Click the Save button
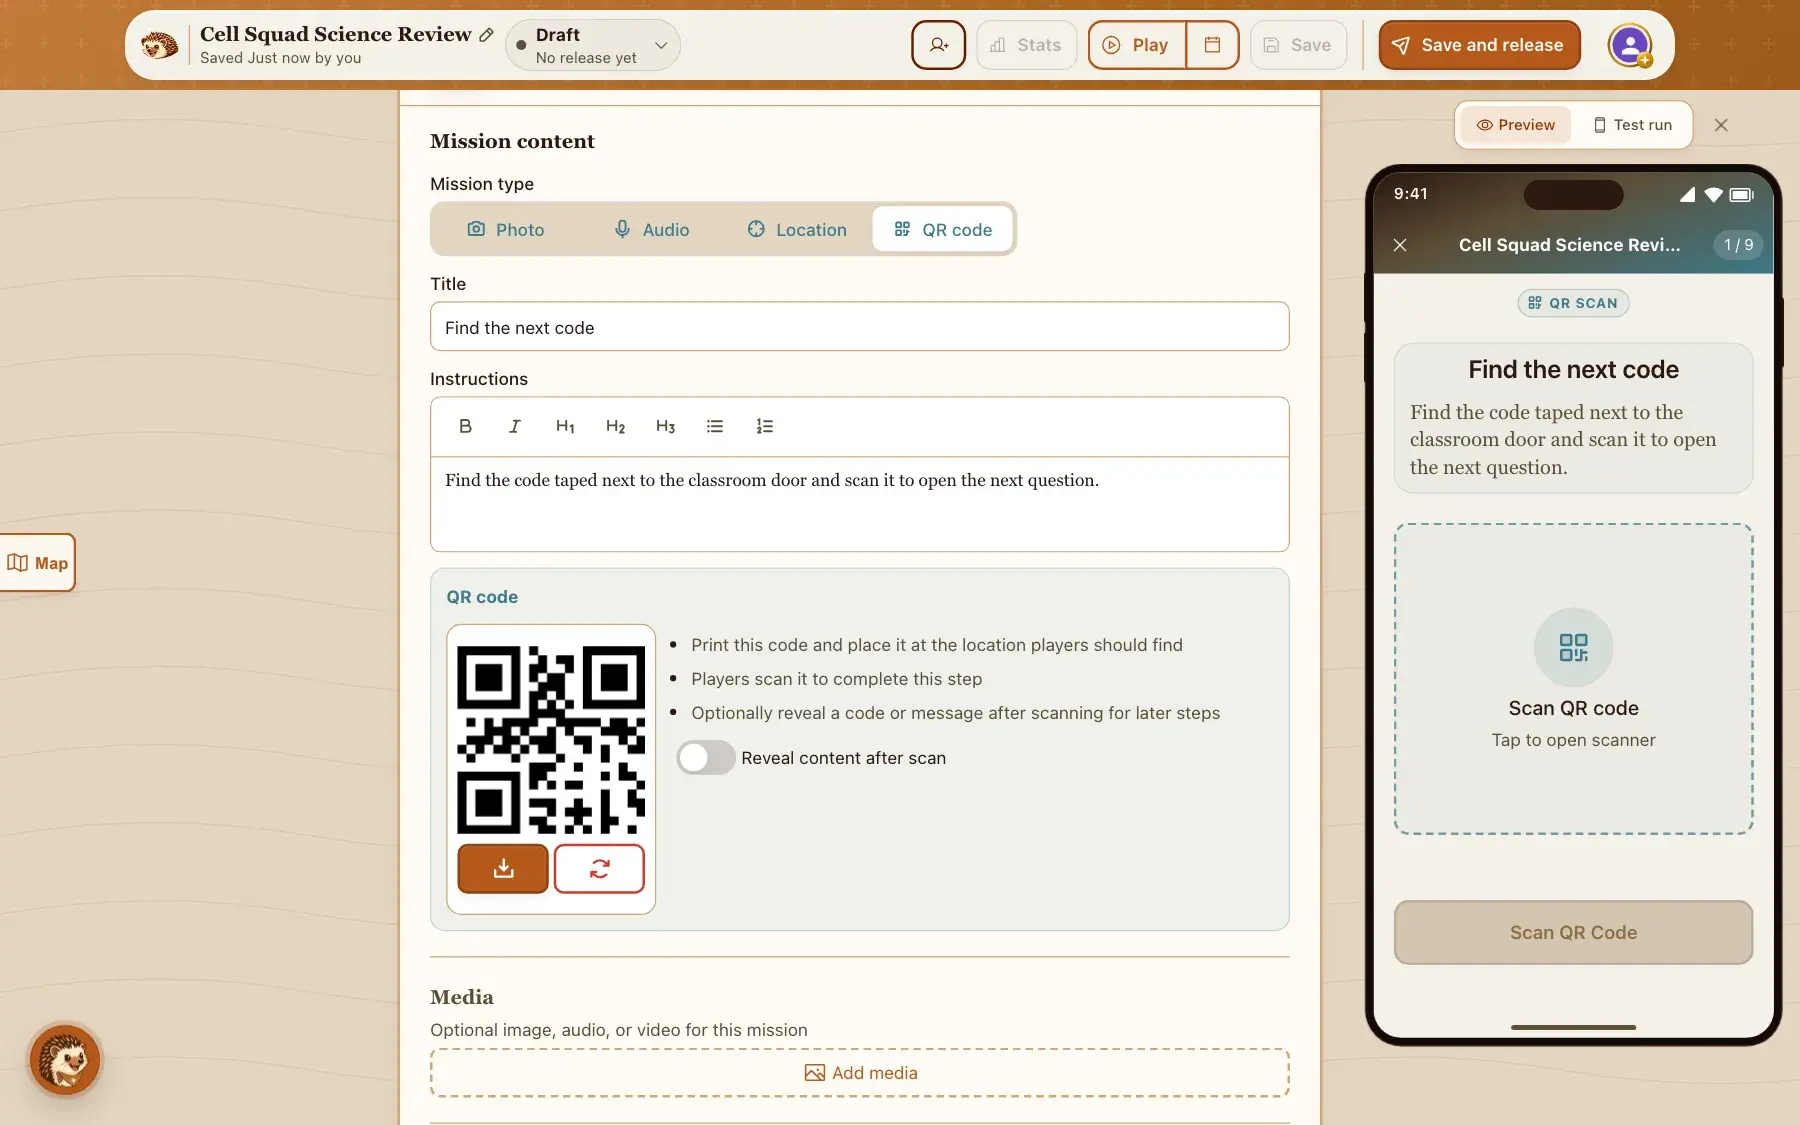The height and width of the screenshot is (1125, 1800). pos(1298,45)
